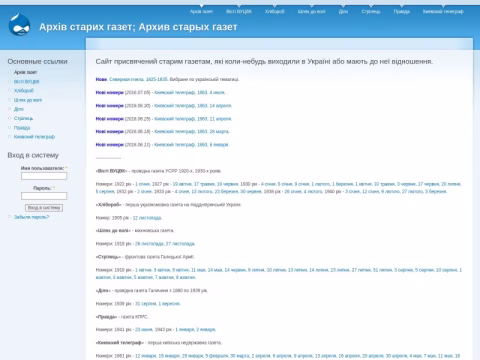
Task: Open Вісті ВУЦВК issue '17 травня'
Action: (204, 184)
